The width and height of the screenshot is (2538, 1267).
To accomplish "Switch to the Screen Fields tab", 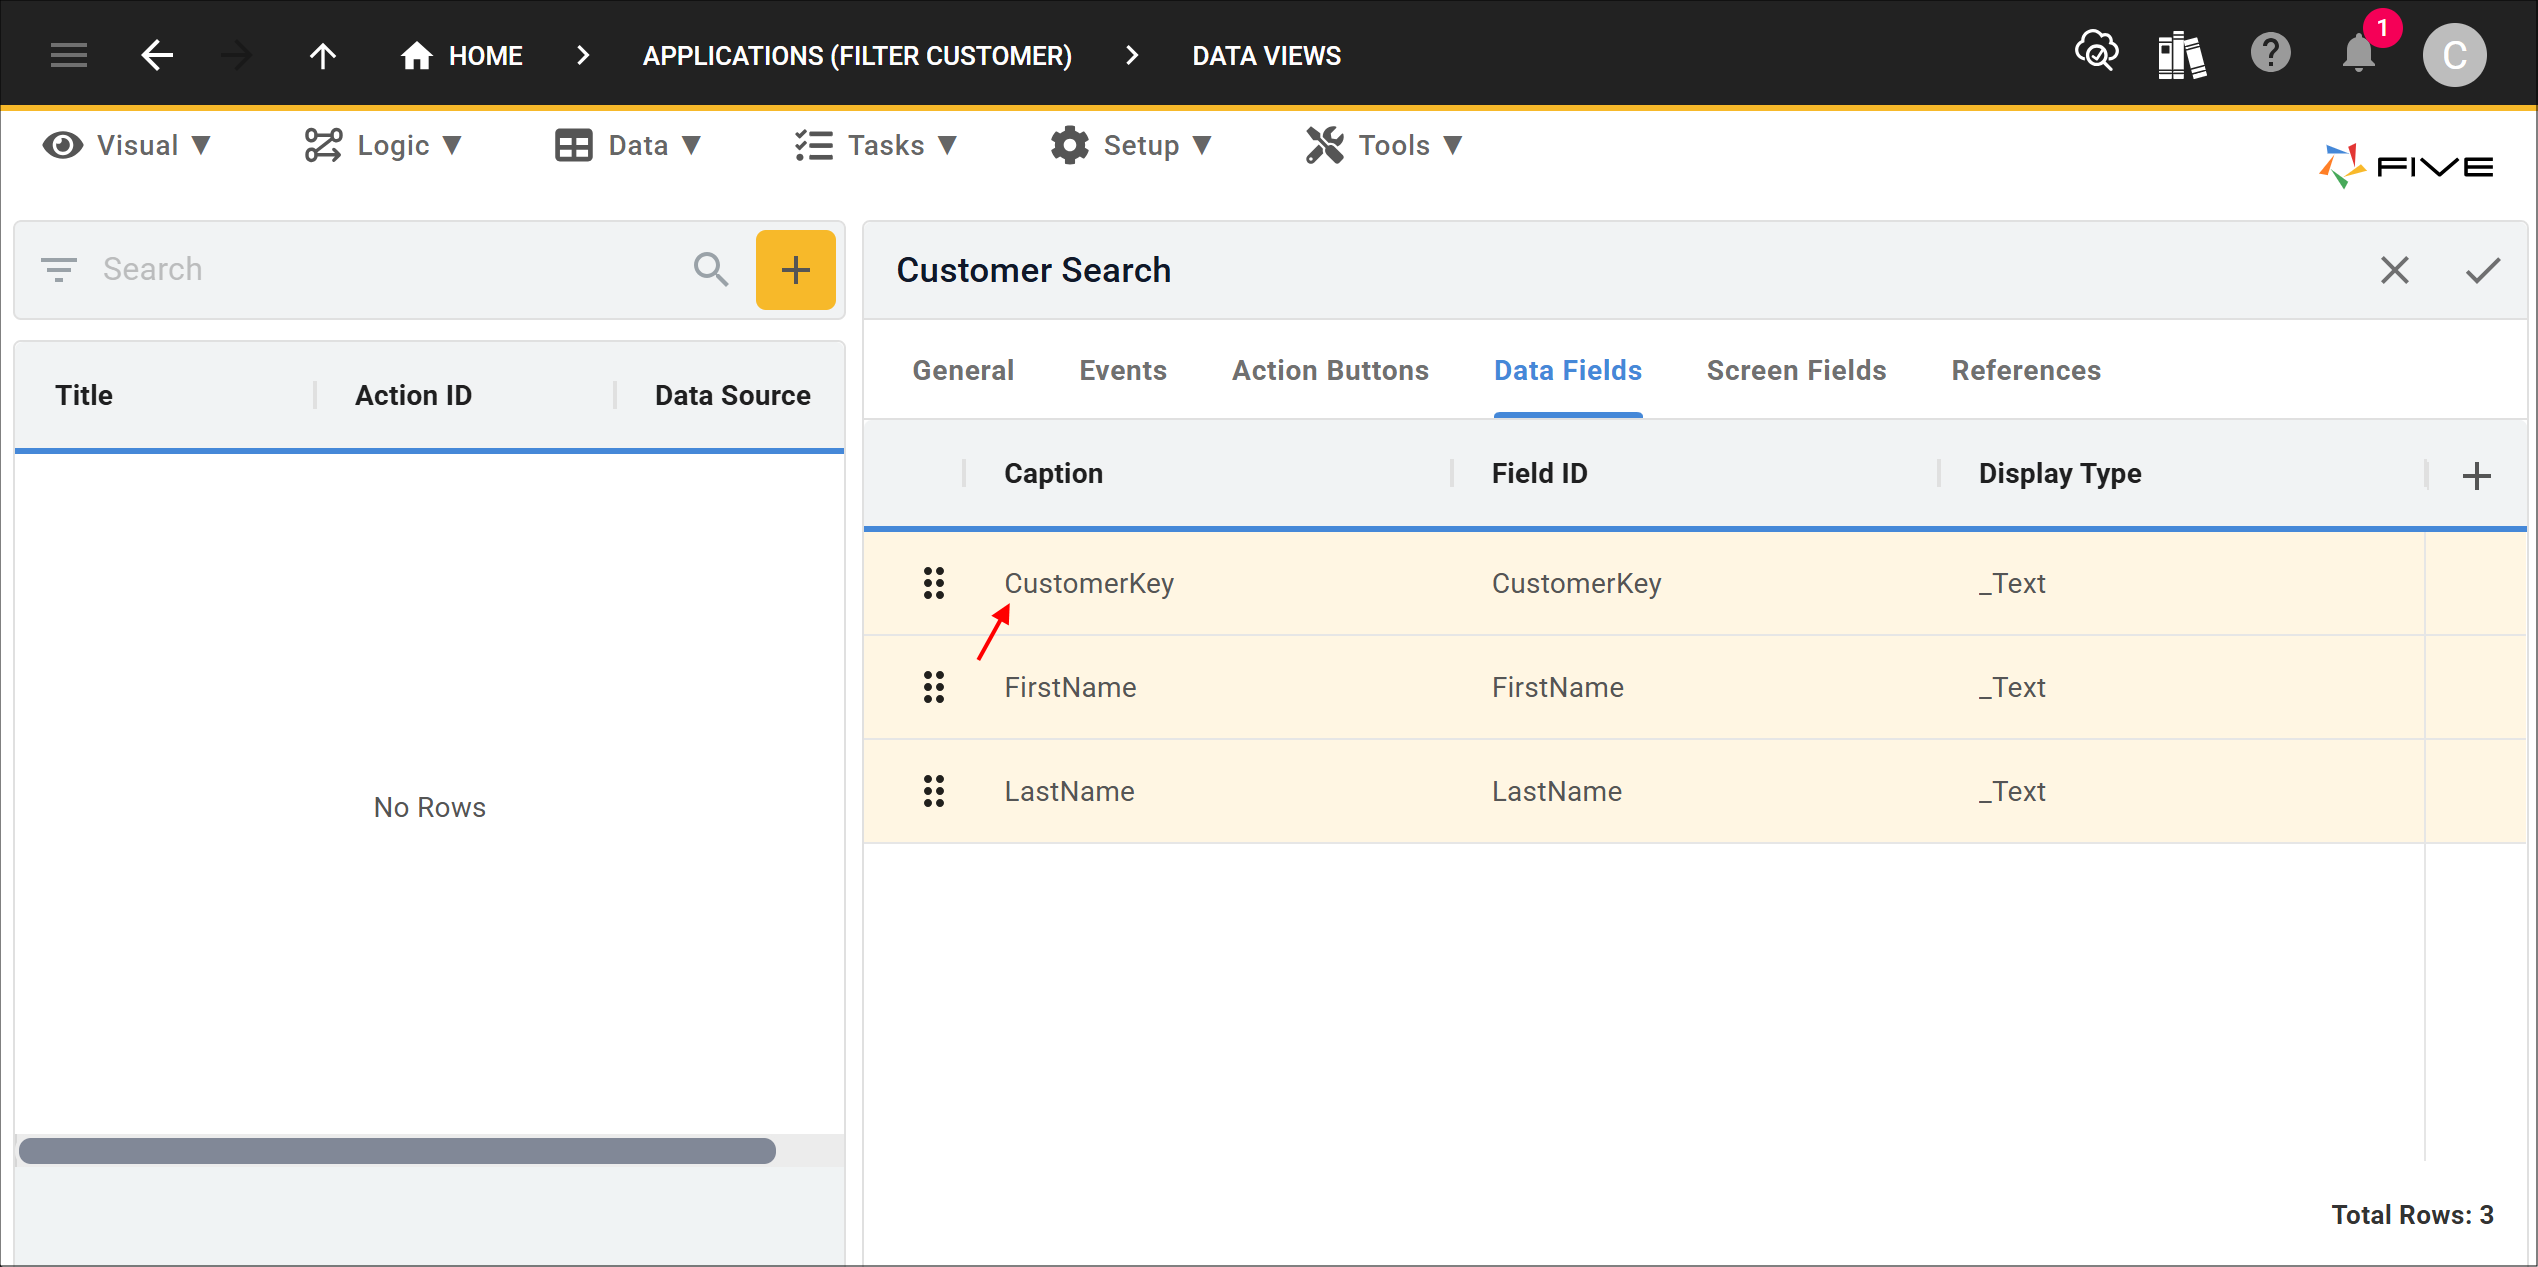I will click(1793, 371).
